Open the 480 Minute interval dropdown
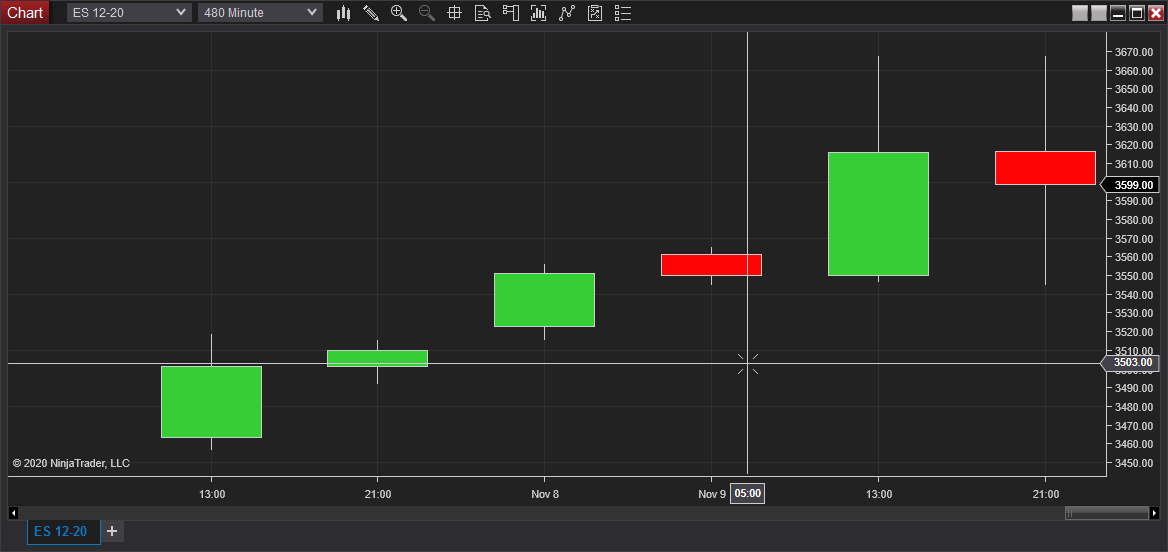This screenshot has height=552, width=1168. (260, 13)
